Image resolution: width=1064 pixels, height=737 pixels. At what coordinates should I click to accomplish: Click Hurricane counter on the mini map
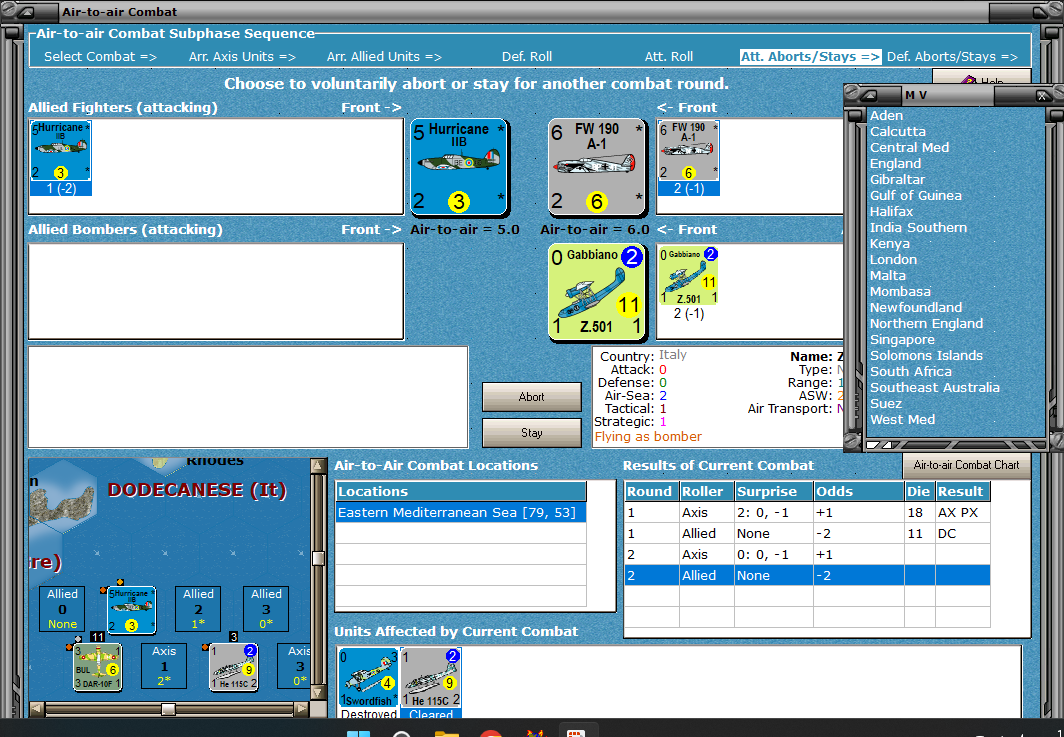click(131, 609)
